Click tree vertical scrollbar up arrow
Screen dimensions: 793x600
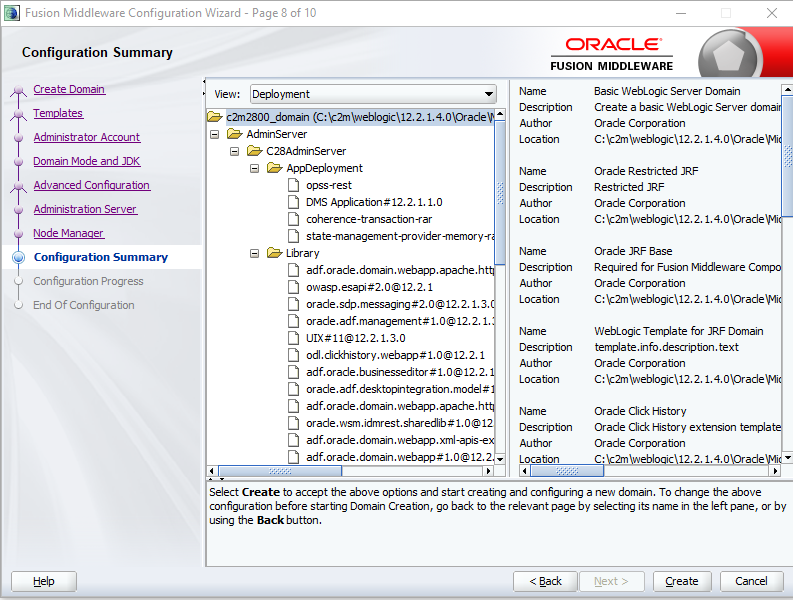click(500, 114)
